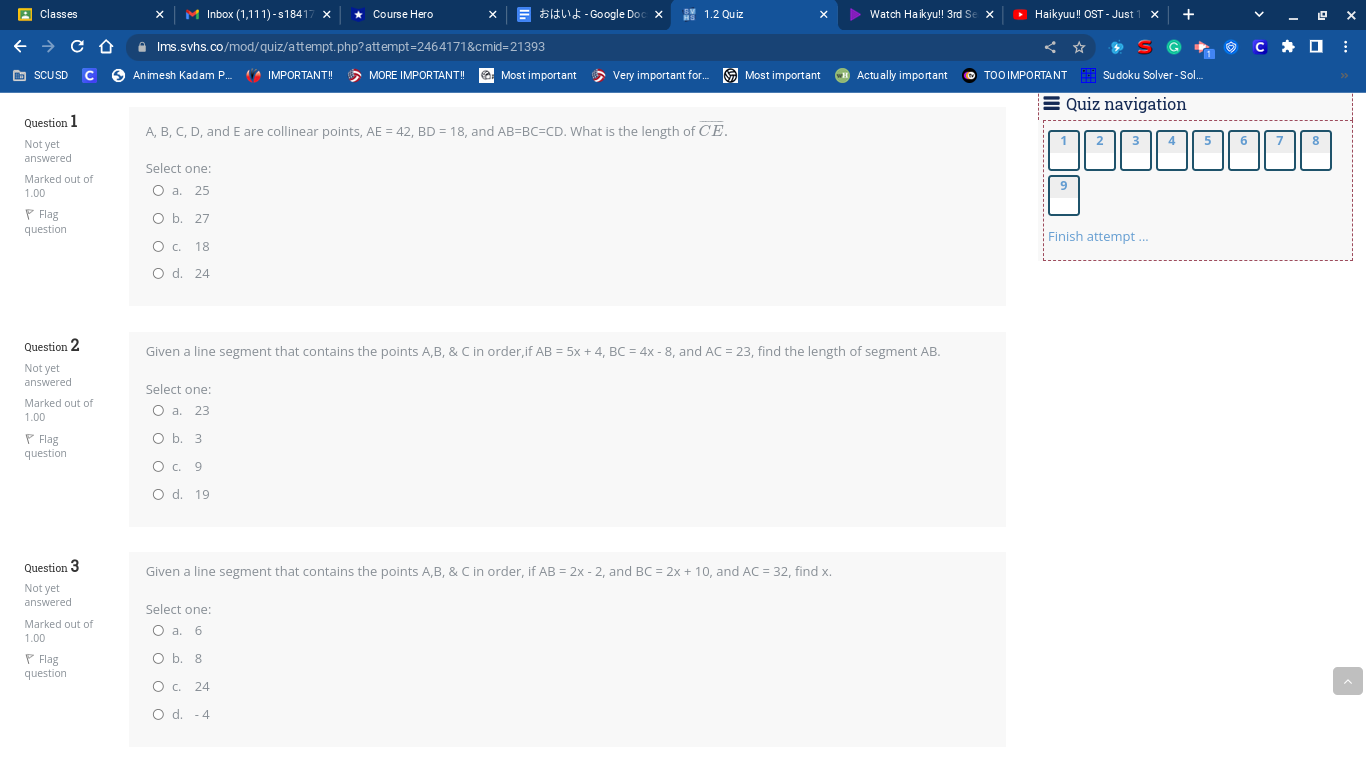Flag Question 3
The width and height of the screenshot is (1366, 768).
45,666
